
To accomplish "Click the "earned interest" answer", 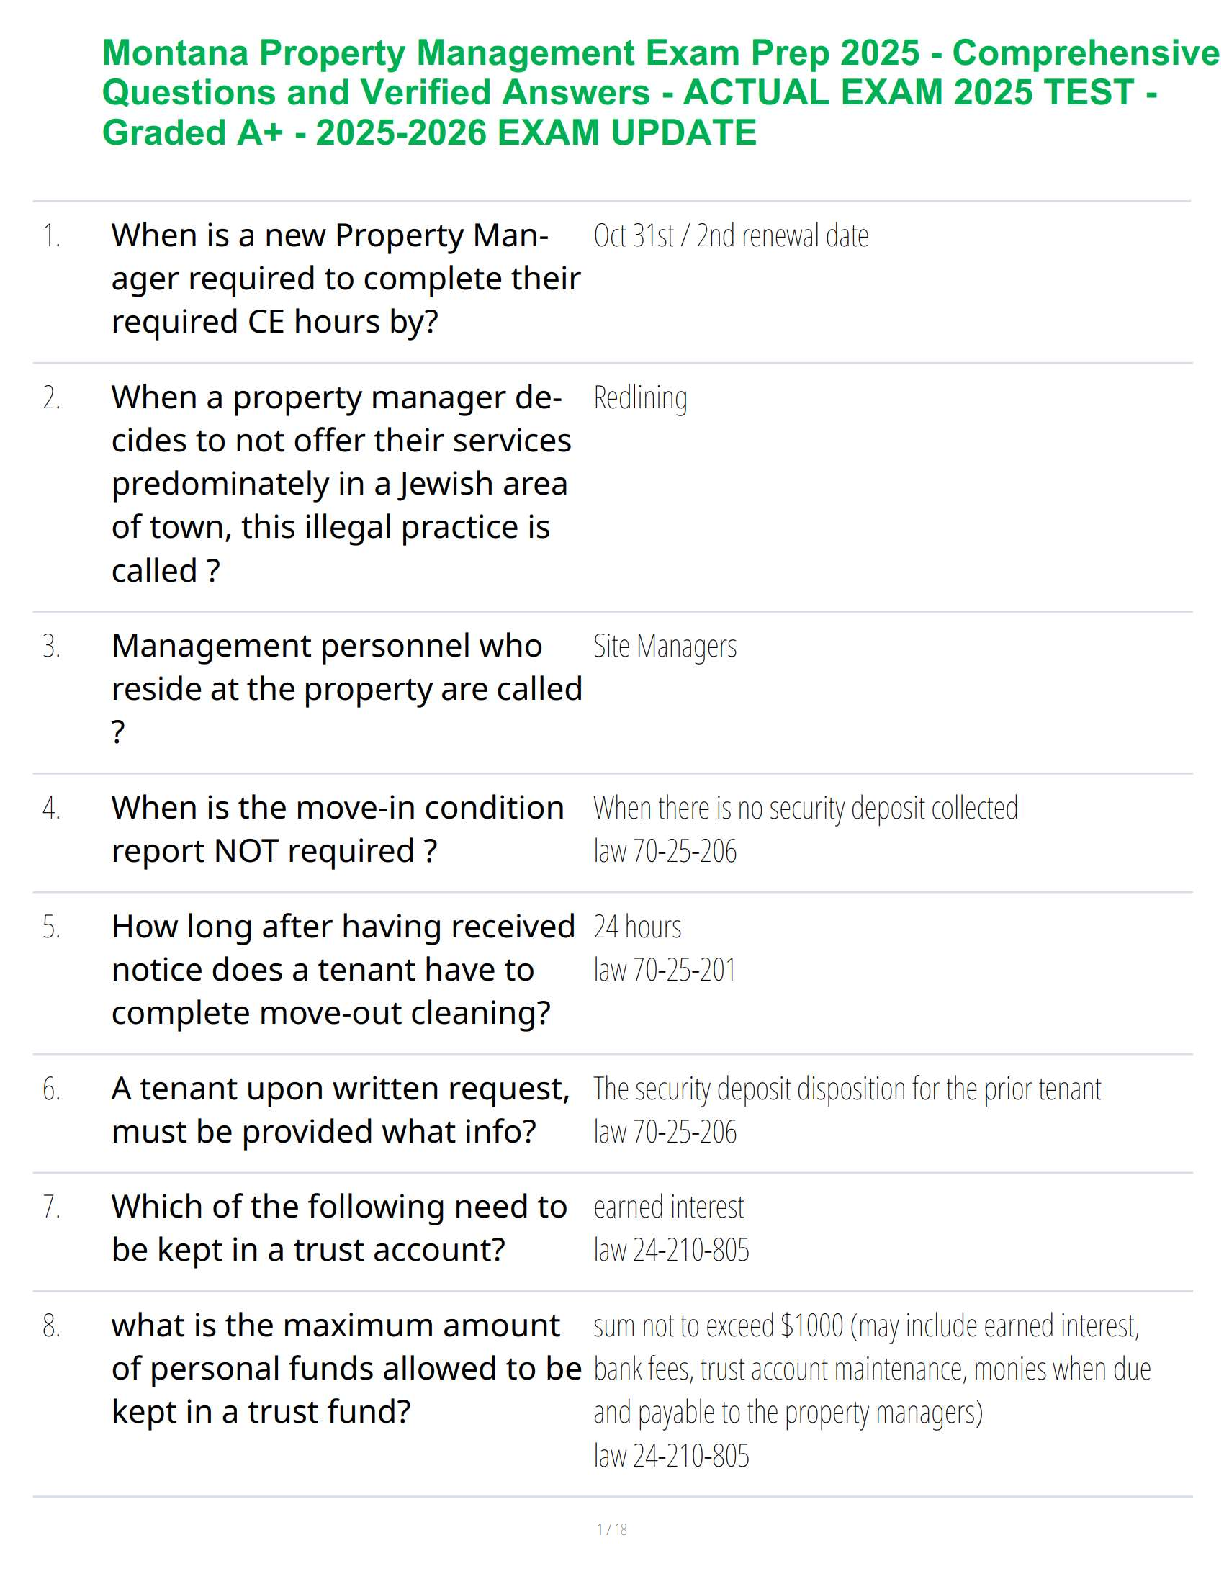I will click(x=668, y=1208).
